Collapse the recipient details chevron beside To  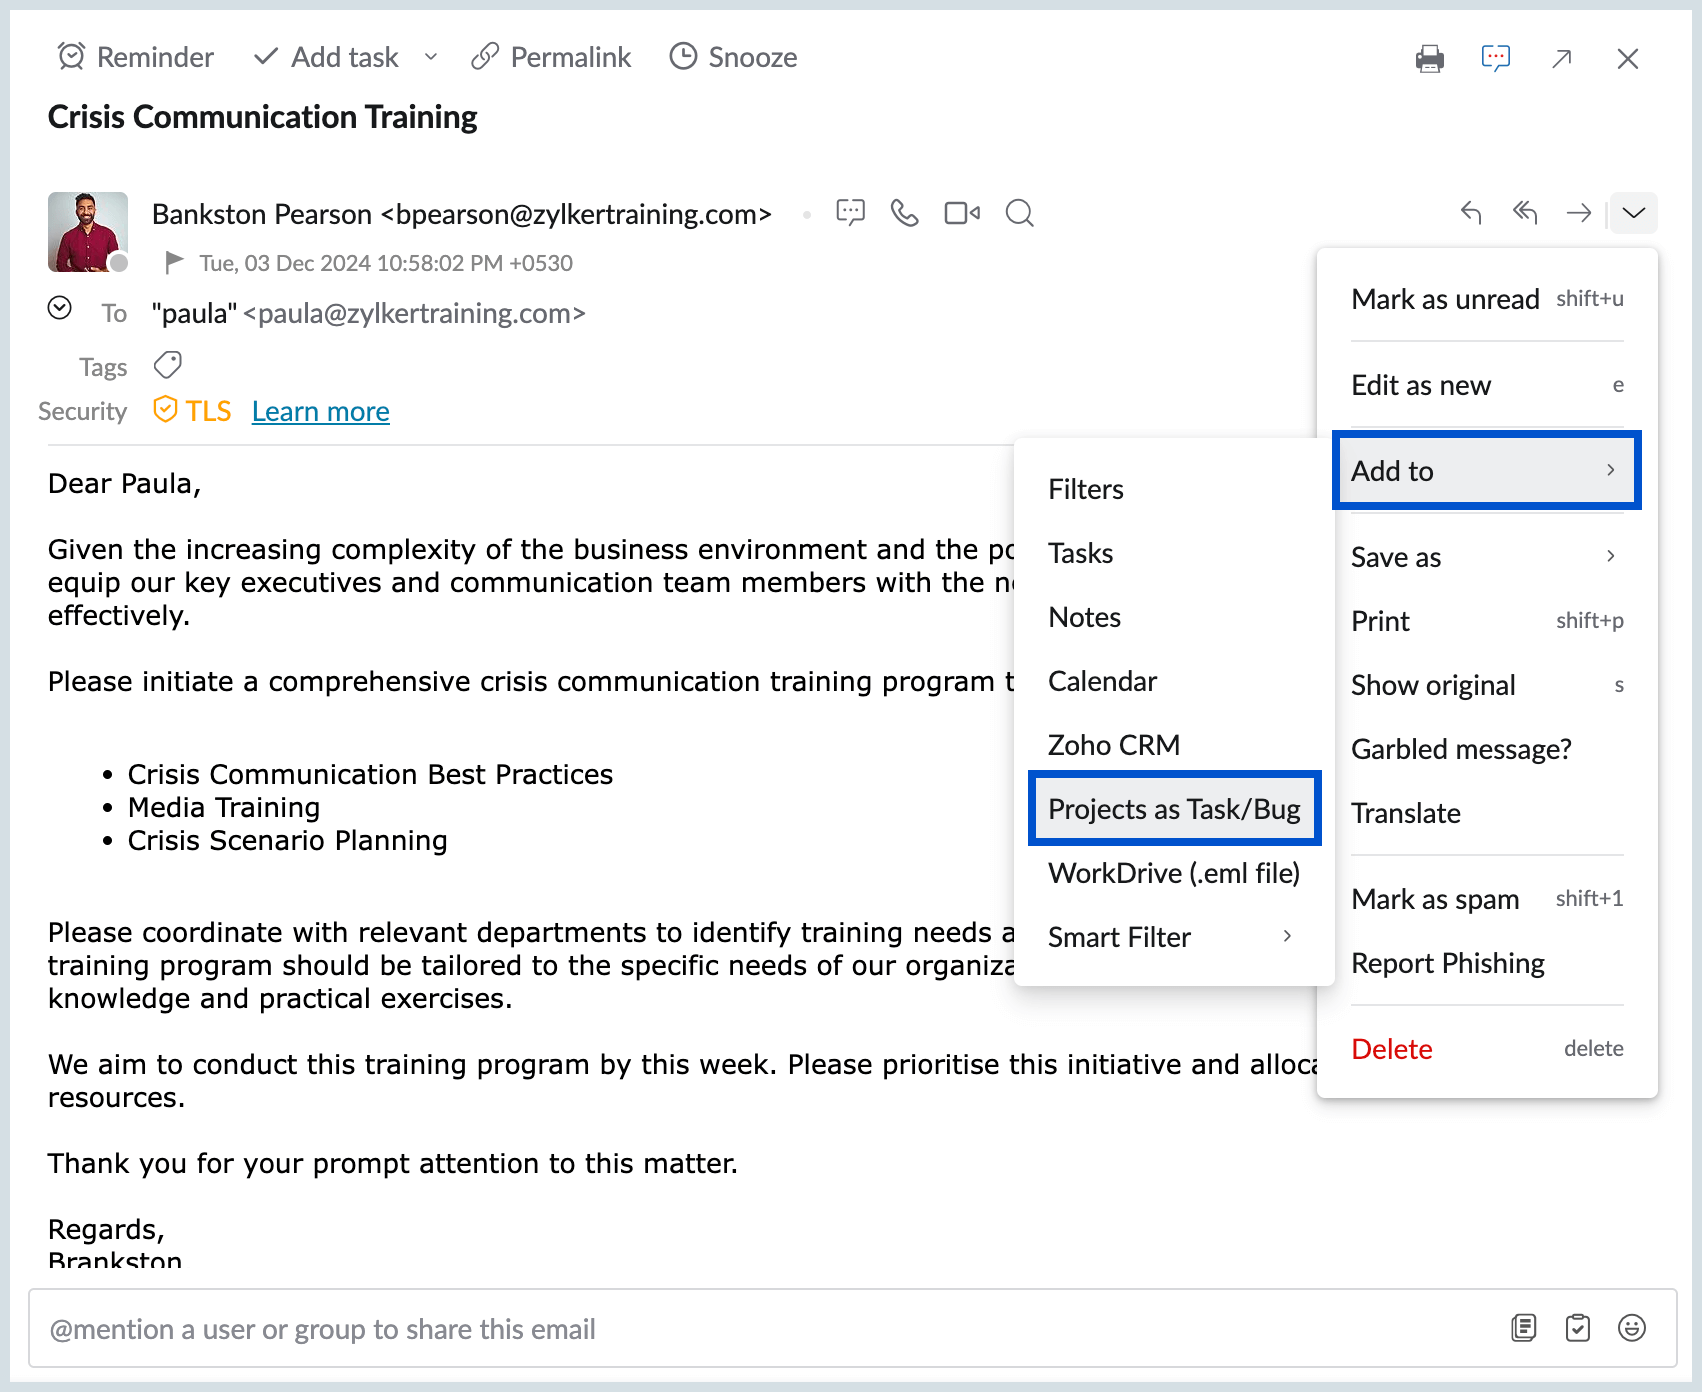60,308
